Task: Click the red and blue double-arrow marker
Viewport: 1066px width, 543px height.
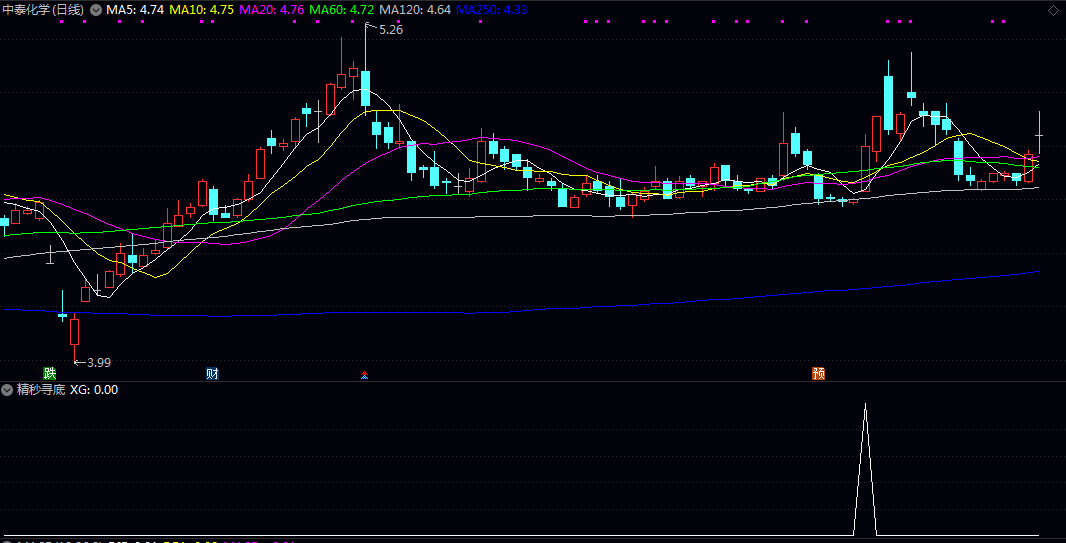Action: 364,374
